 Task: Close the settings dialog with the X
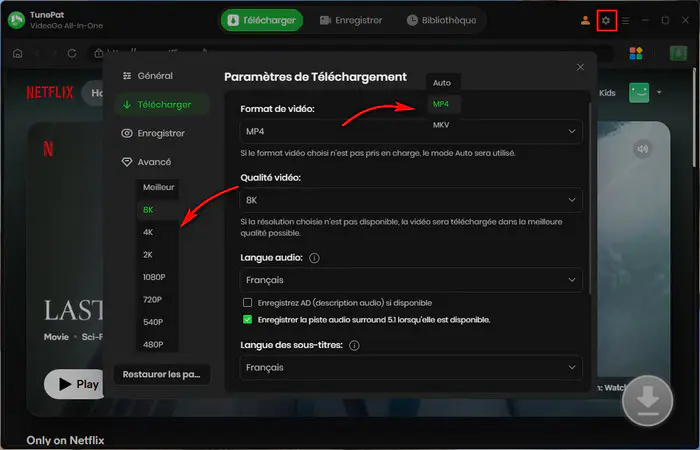point(580,67)
